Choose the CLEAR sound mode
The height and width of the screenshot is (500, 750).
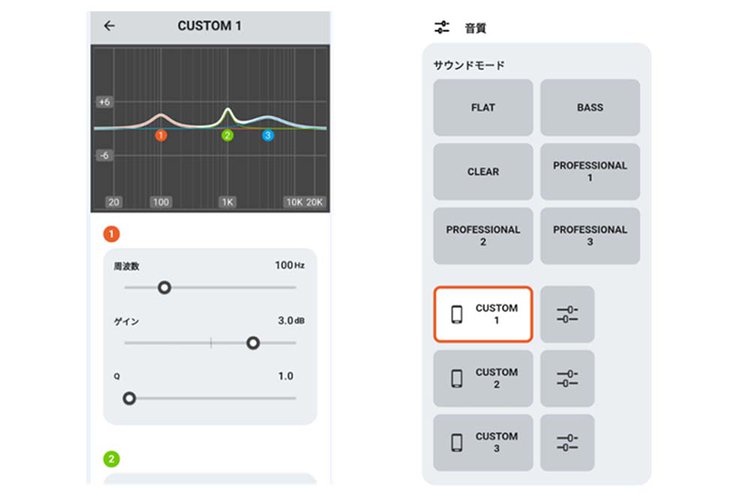tap(483, 172)
